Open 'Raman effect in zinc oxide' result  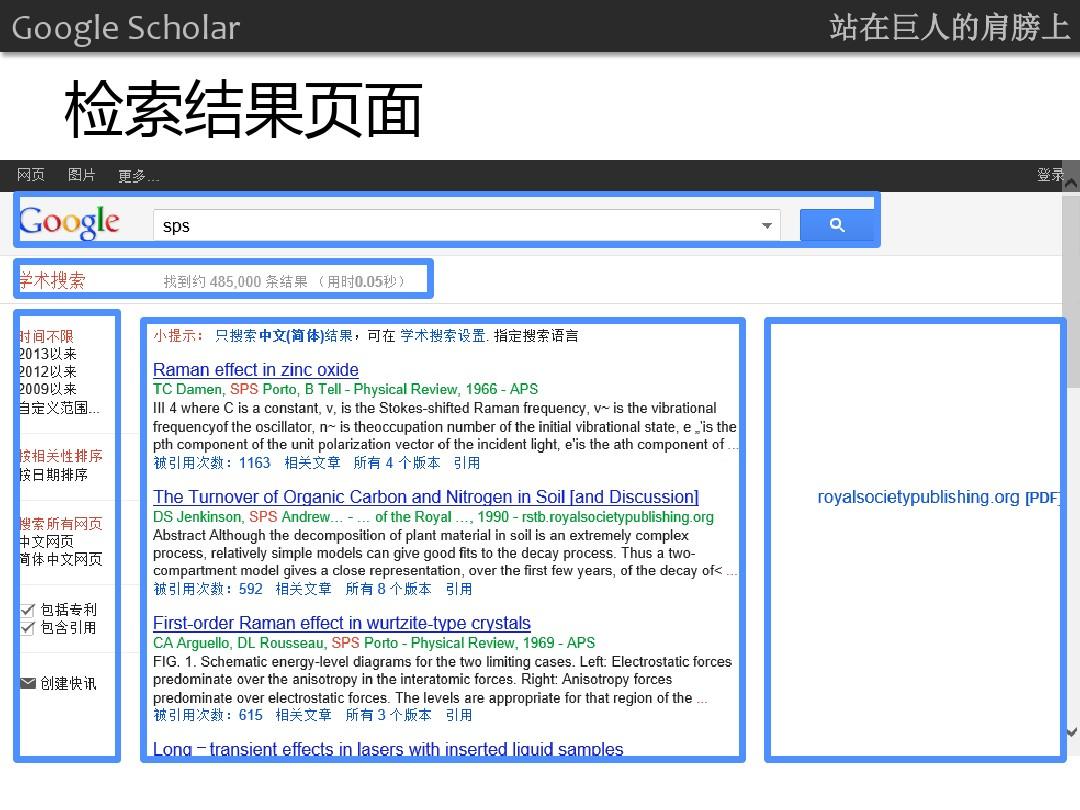click(x=256, y=370)
